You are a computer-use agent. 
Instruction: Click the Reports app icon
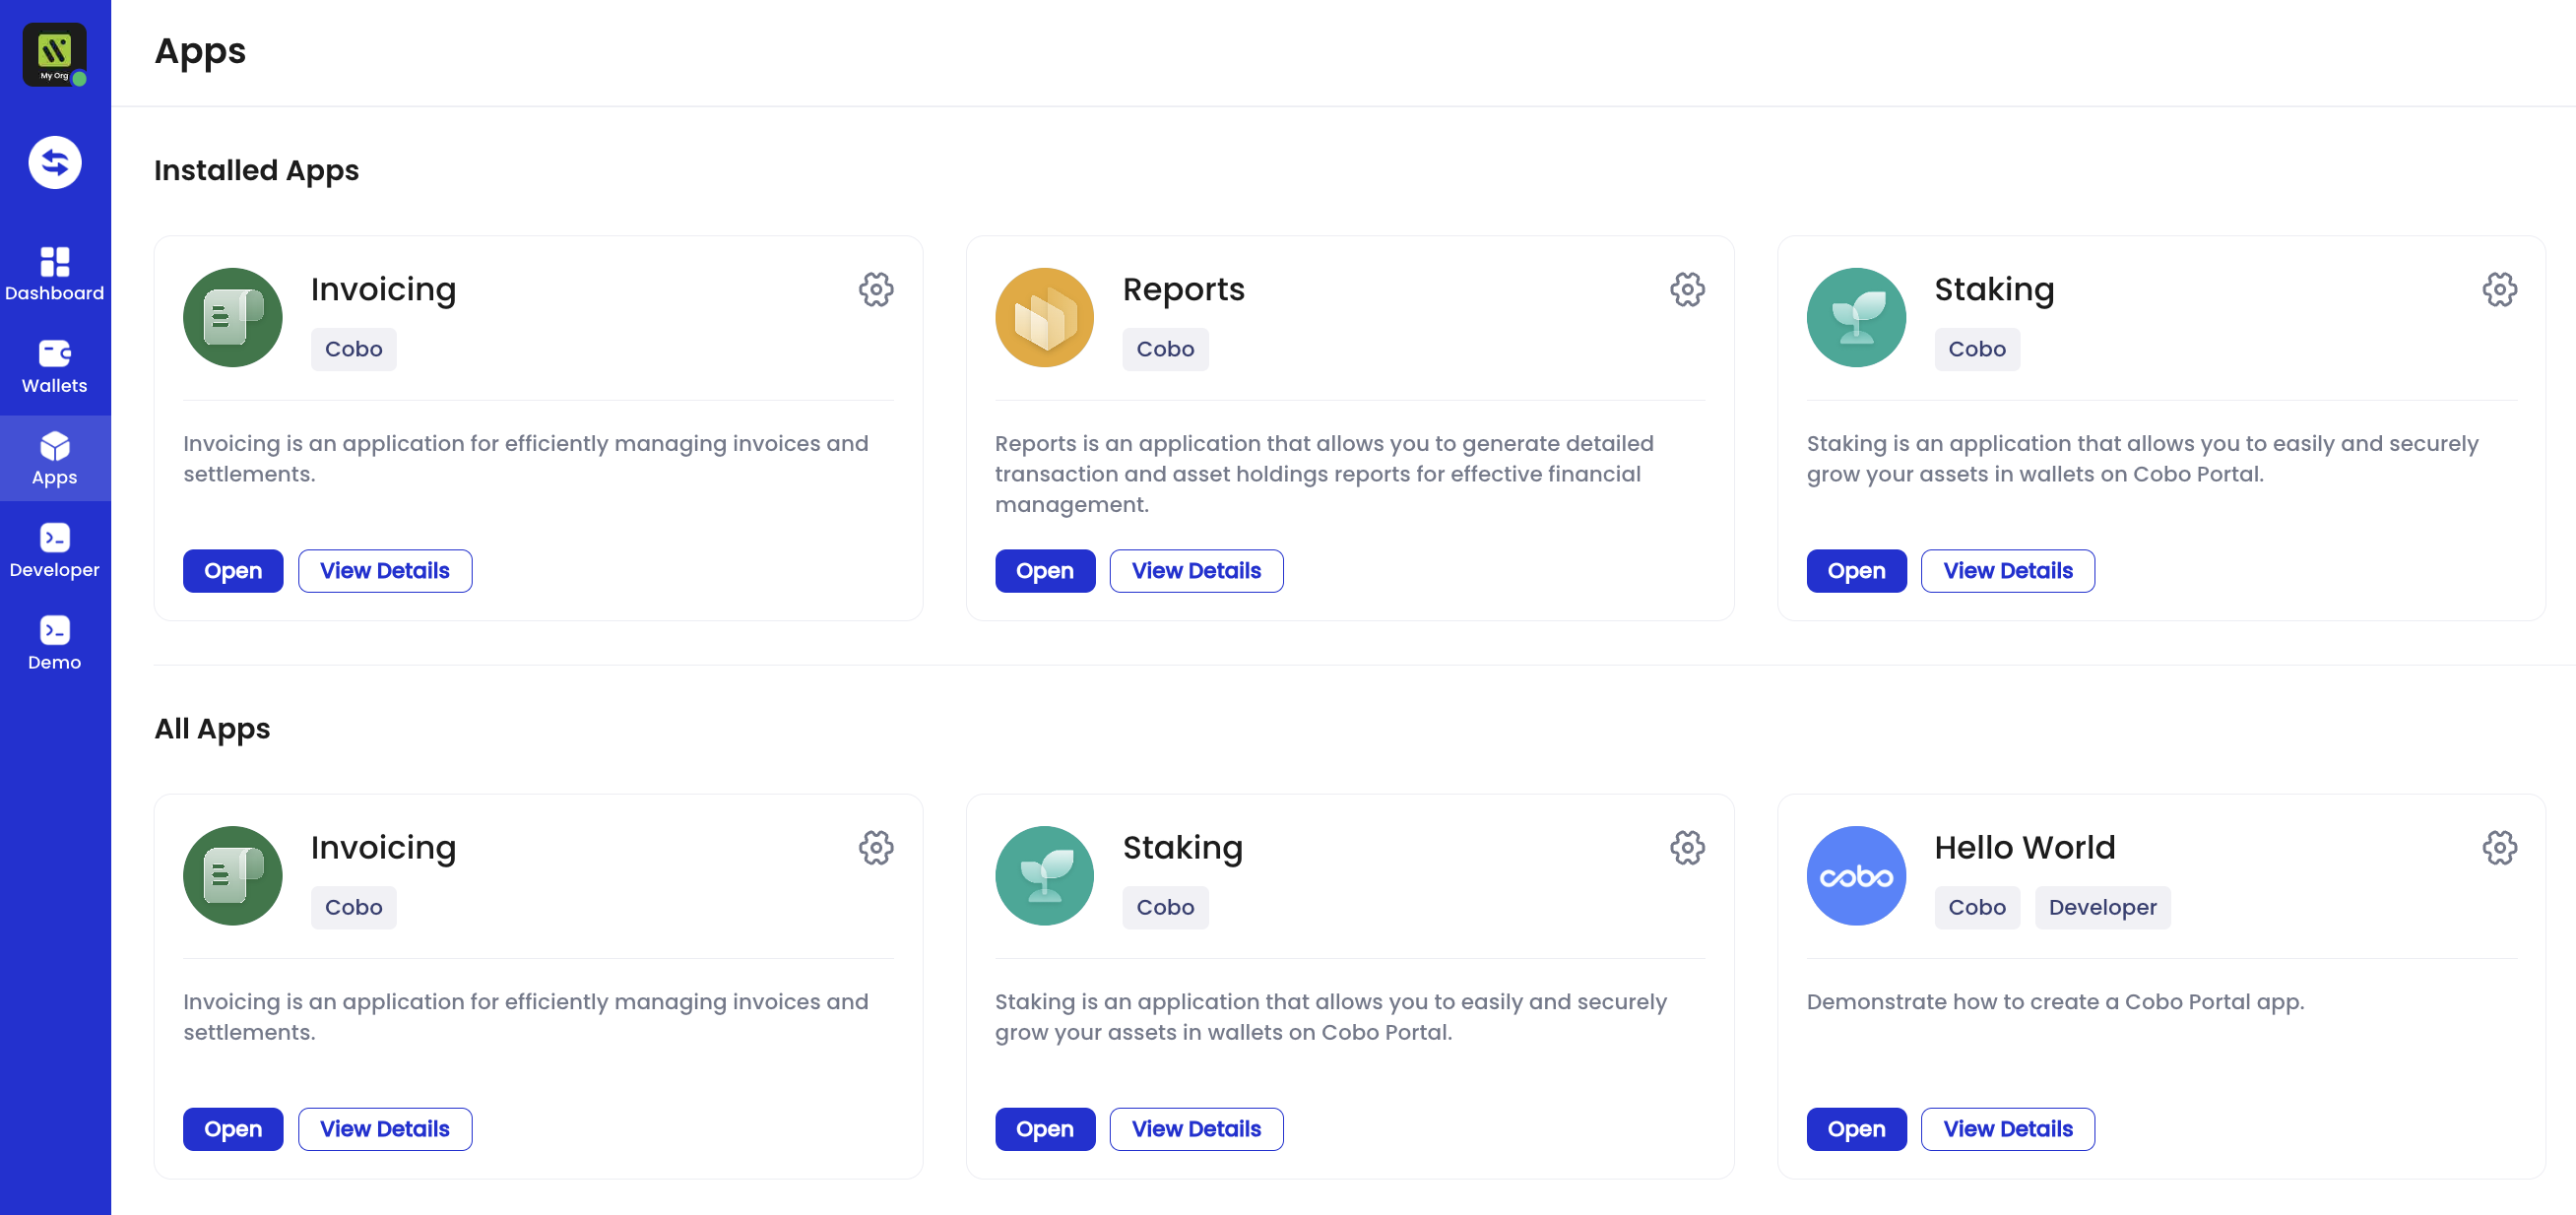pos(1044,317)
